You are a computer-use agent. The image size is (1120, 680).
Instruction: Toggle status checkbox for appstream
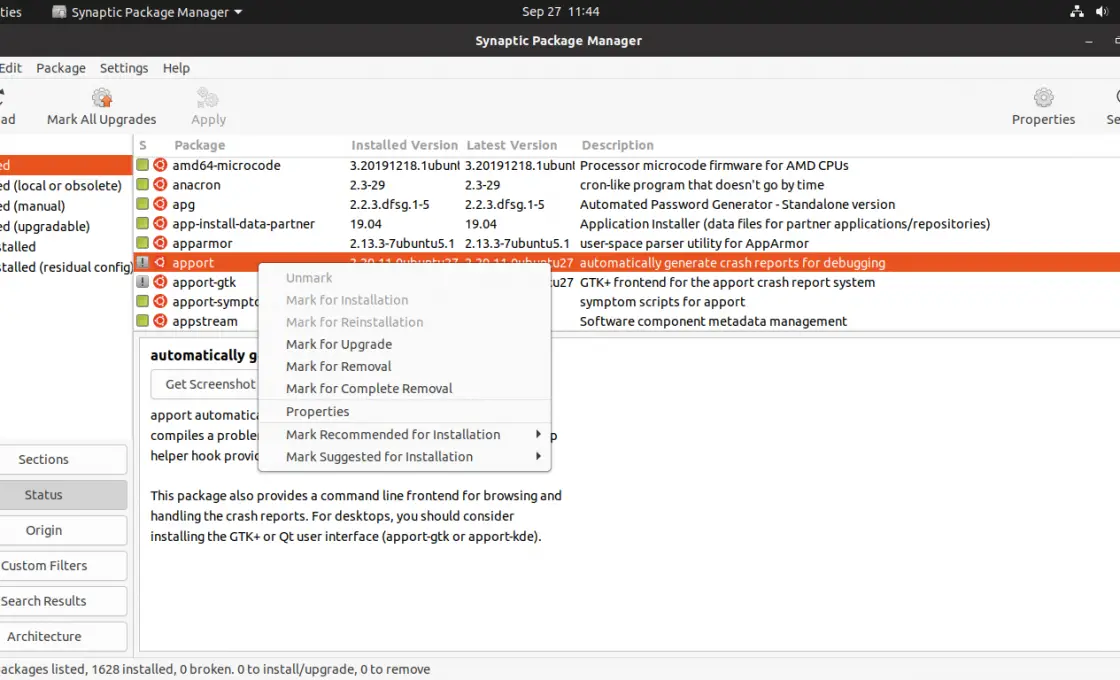(x=143, y=321)
